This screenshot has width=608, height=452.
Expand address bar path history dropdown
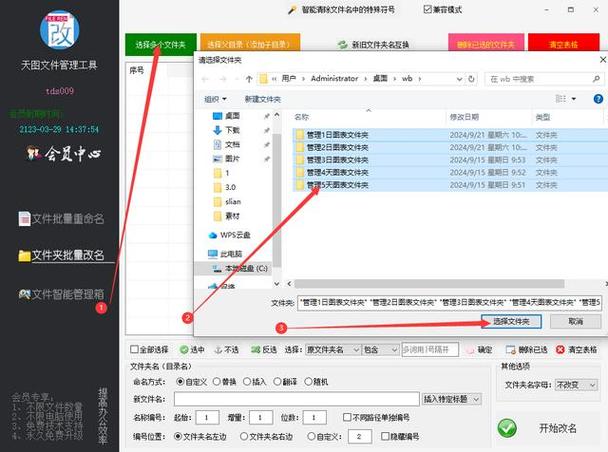pos(459,79)
